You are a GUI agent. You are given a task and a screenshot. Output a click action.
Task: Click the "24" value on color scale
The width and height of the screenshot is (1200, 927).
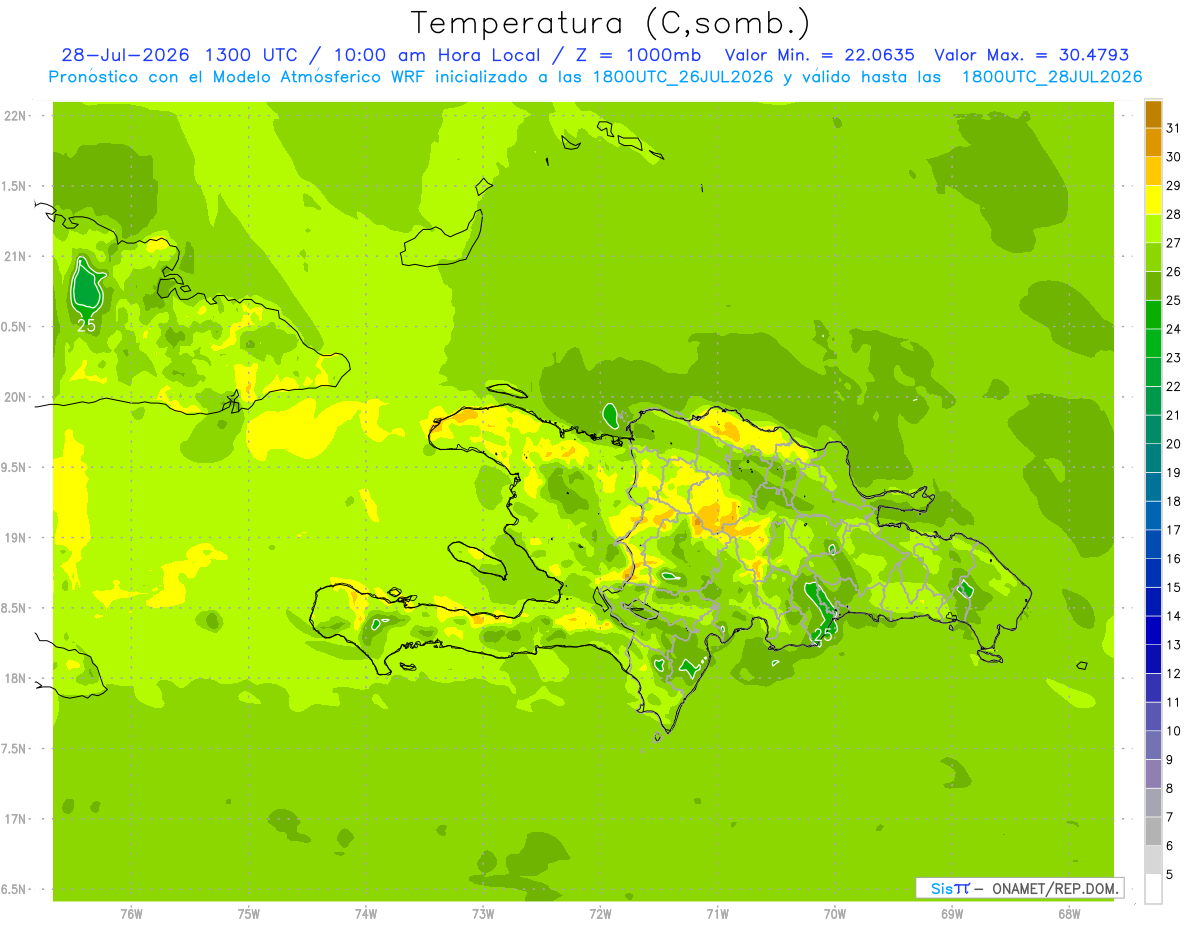[1174, 328]
